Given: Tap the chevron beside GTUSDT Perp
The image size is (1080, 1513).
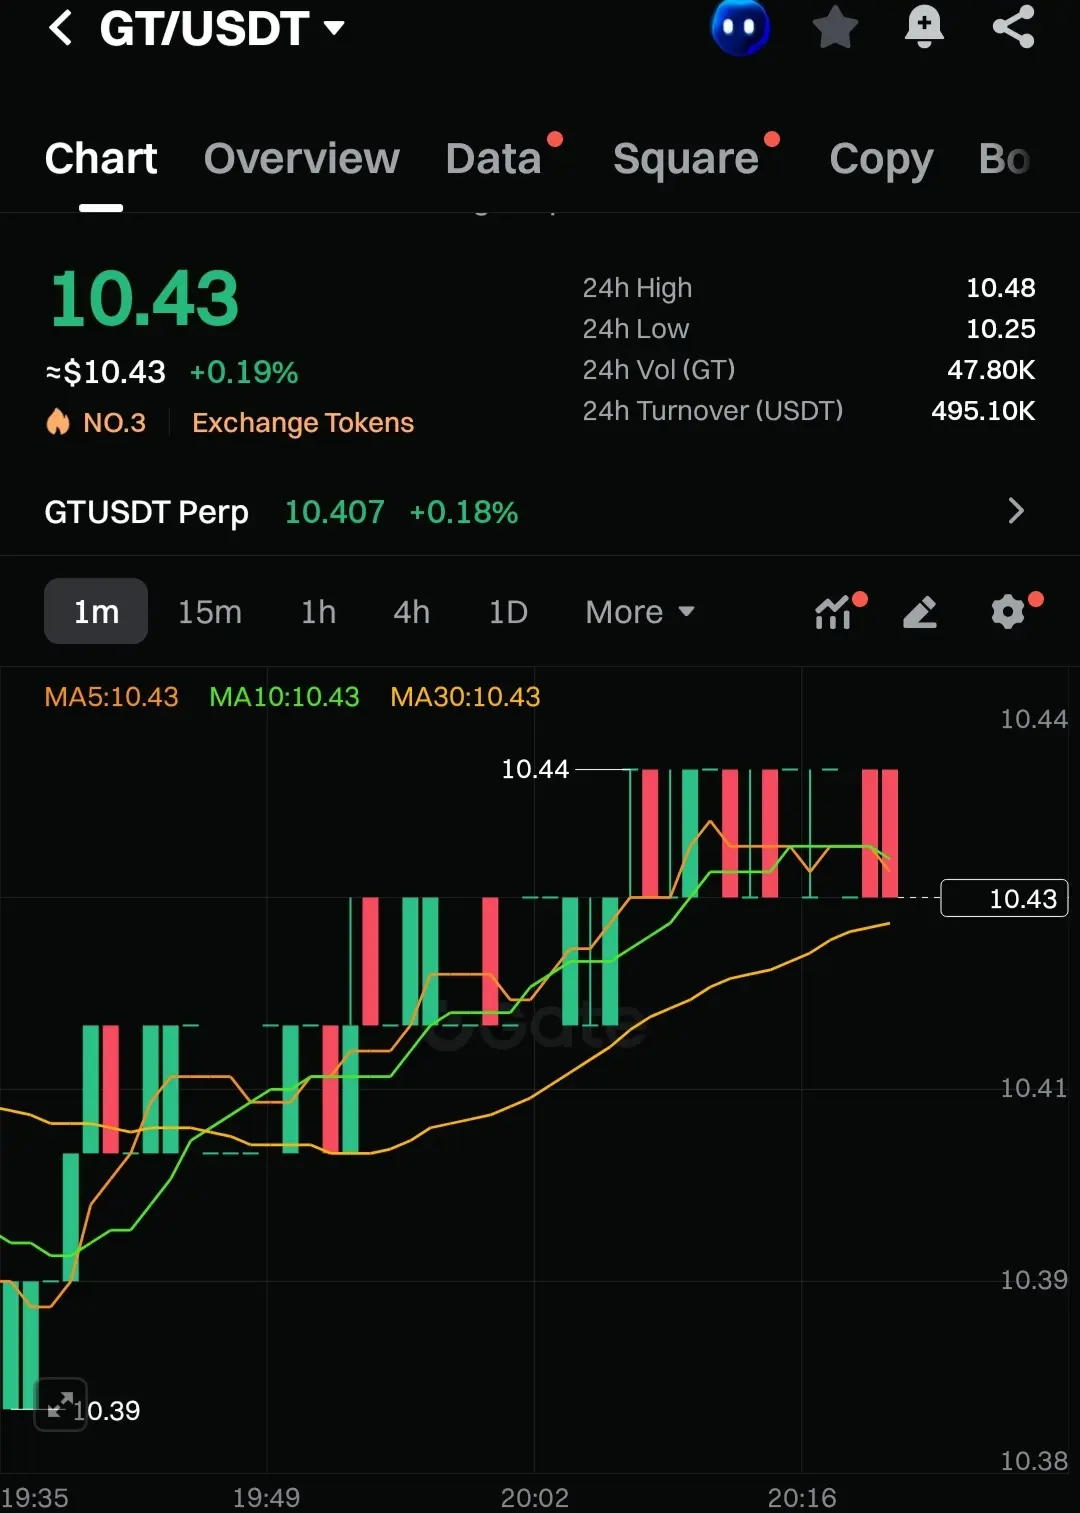Looking at the screenshot, I should coord(1016,511).
